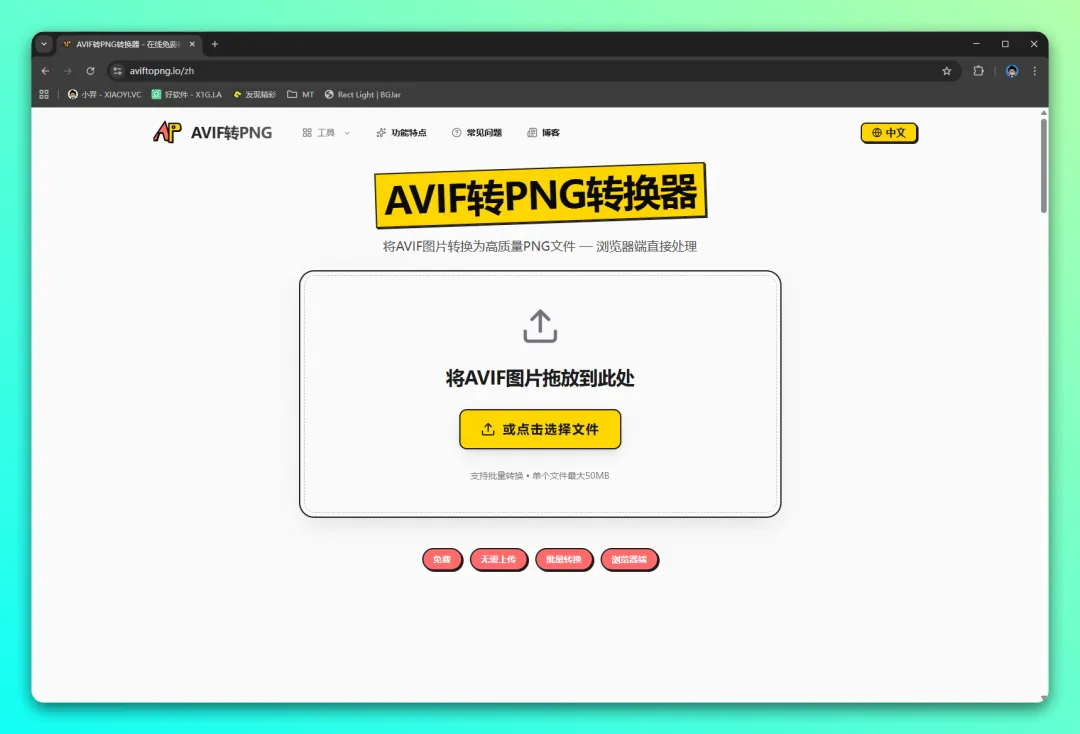This screenshot has height=734, width=1080.
Task: Select the AVIF转PNG转换器 browser tab
Action: click(127, 44)
